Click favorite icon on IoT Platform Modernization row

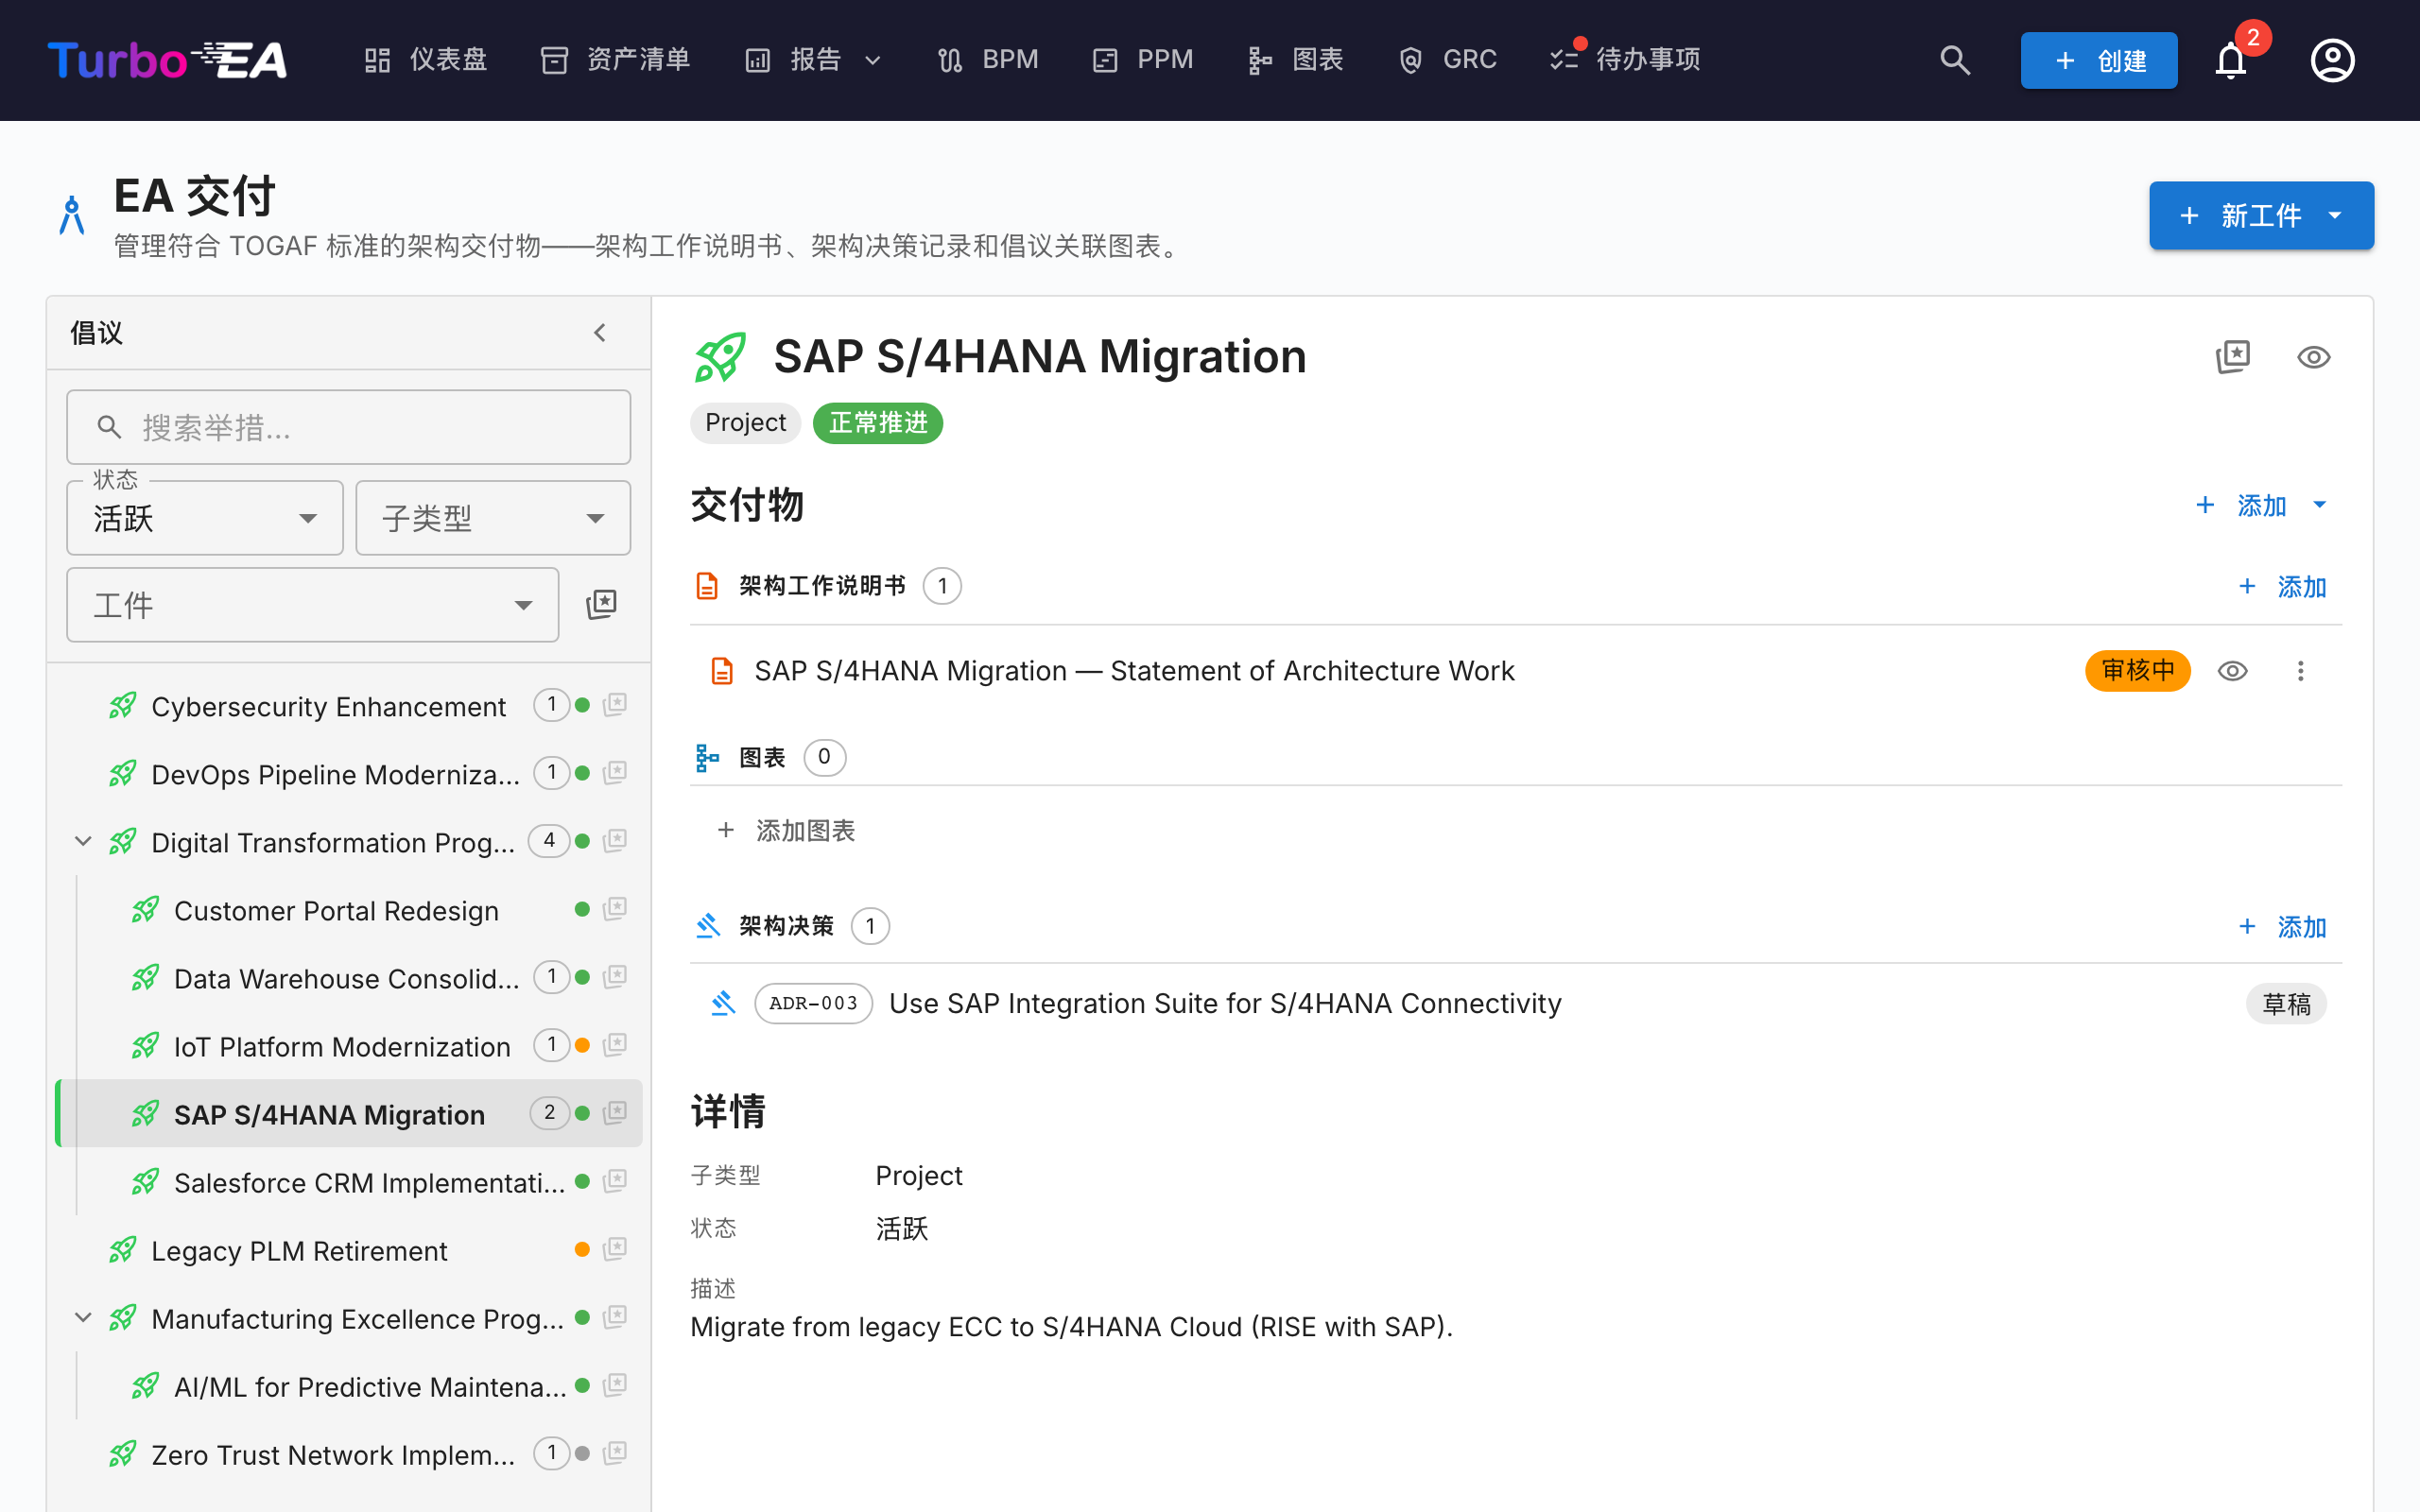coord(615,1045)
